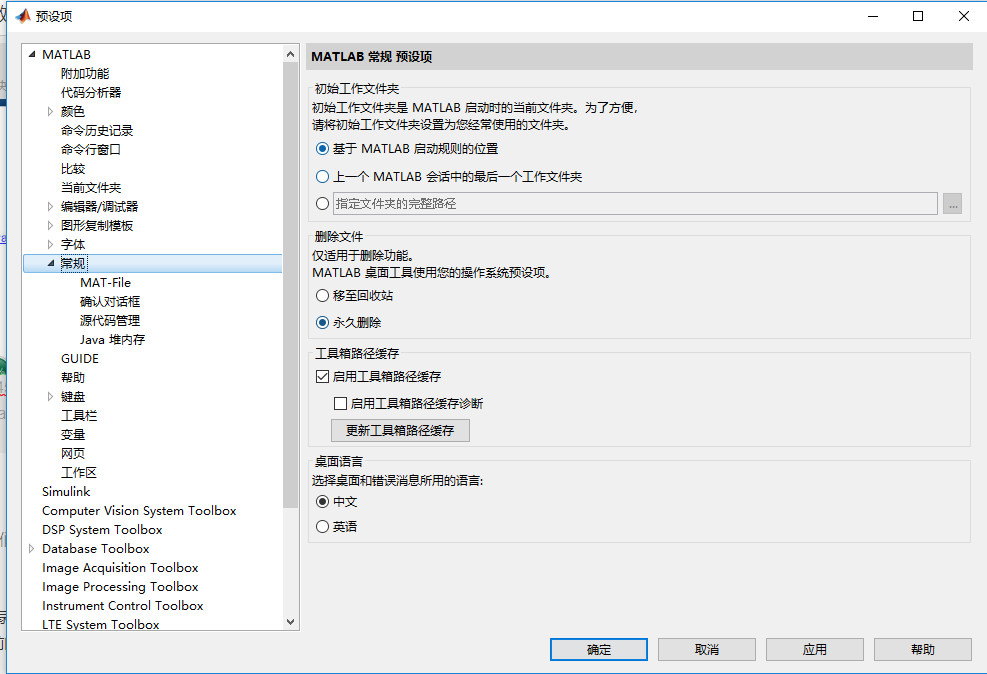Minimize the 预设项 window
Screen dimensions: 987x674
pos(872,16)
